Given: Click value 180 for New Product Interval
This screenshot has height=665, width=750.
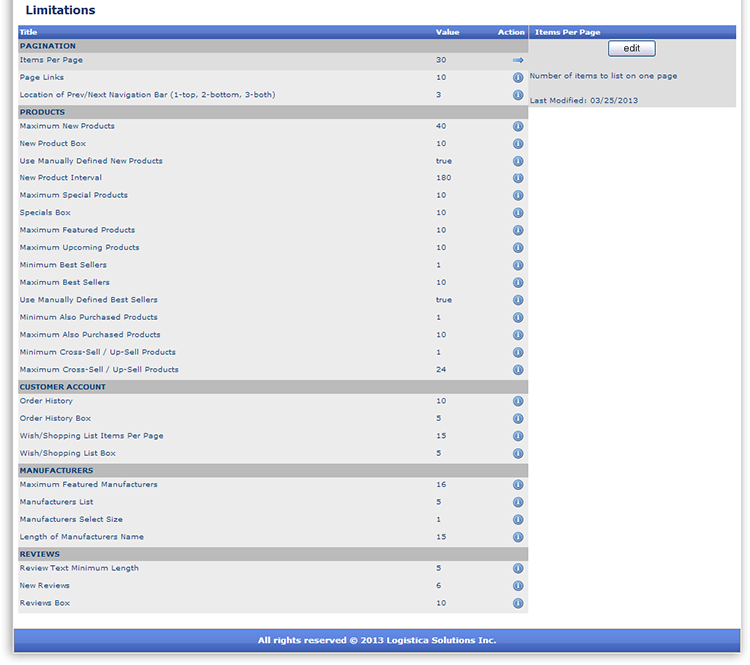Looking at the screenshot, I should click(x=443, y=178).
